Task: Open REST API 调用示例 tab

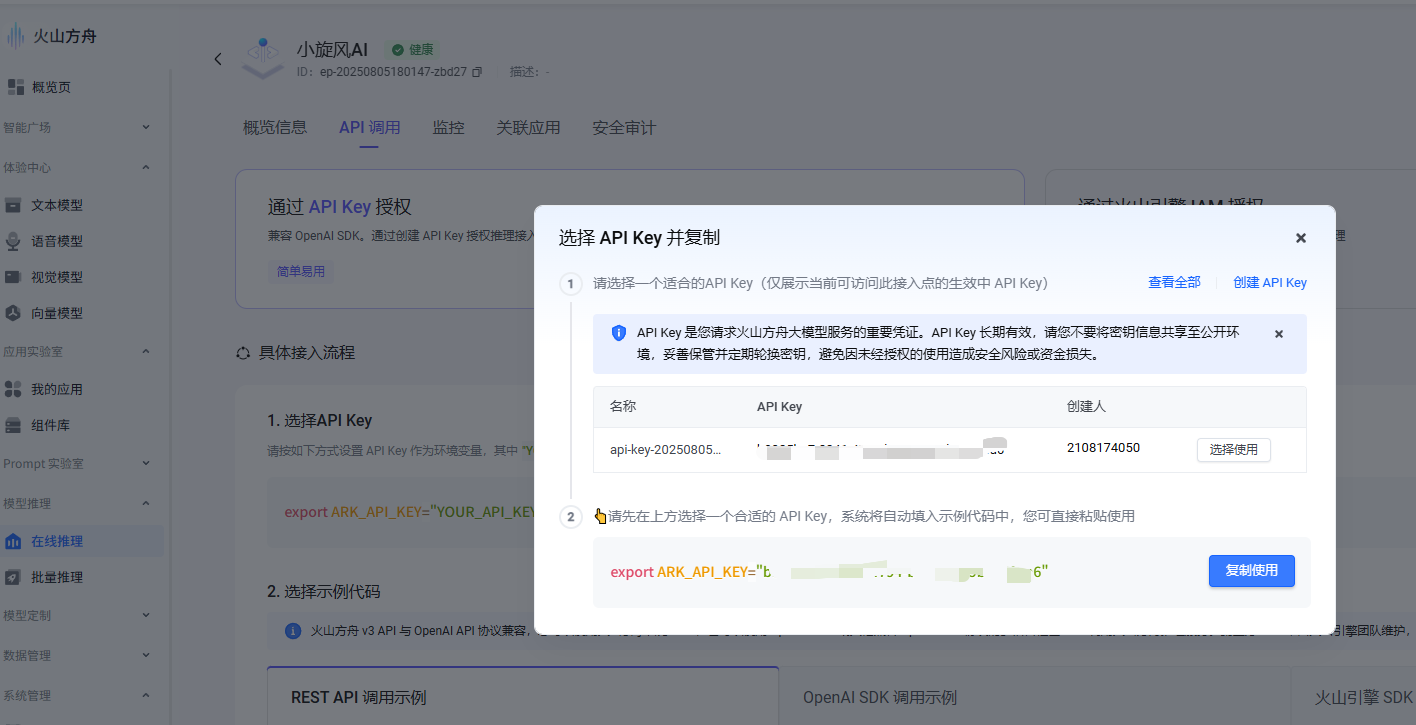Action: [523, 696]
